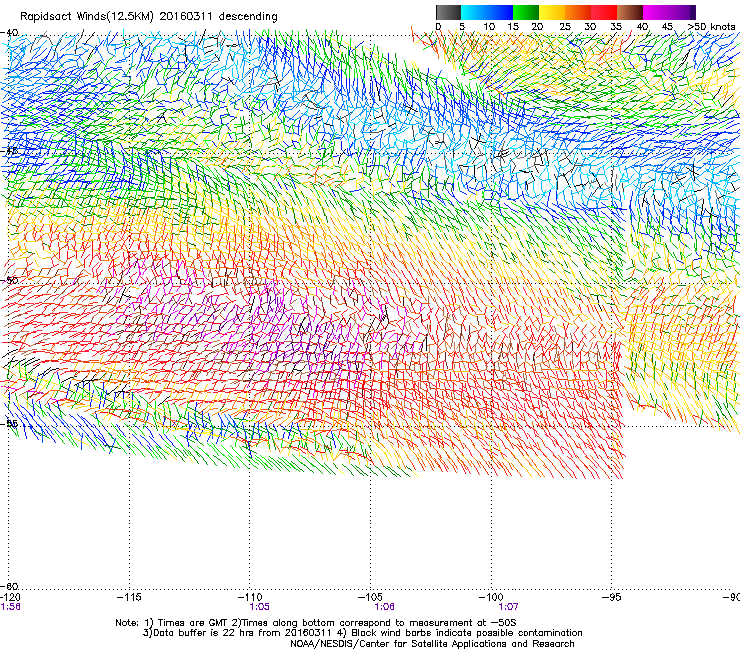Click the green 15-20 knots legend color
740x650 pixels.
click(x=526, y=12)
